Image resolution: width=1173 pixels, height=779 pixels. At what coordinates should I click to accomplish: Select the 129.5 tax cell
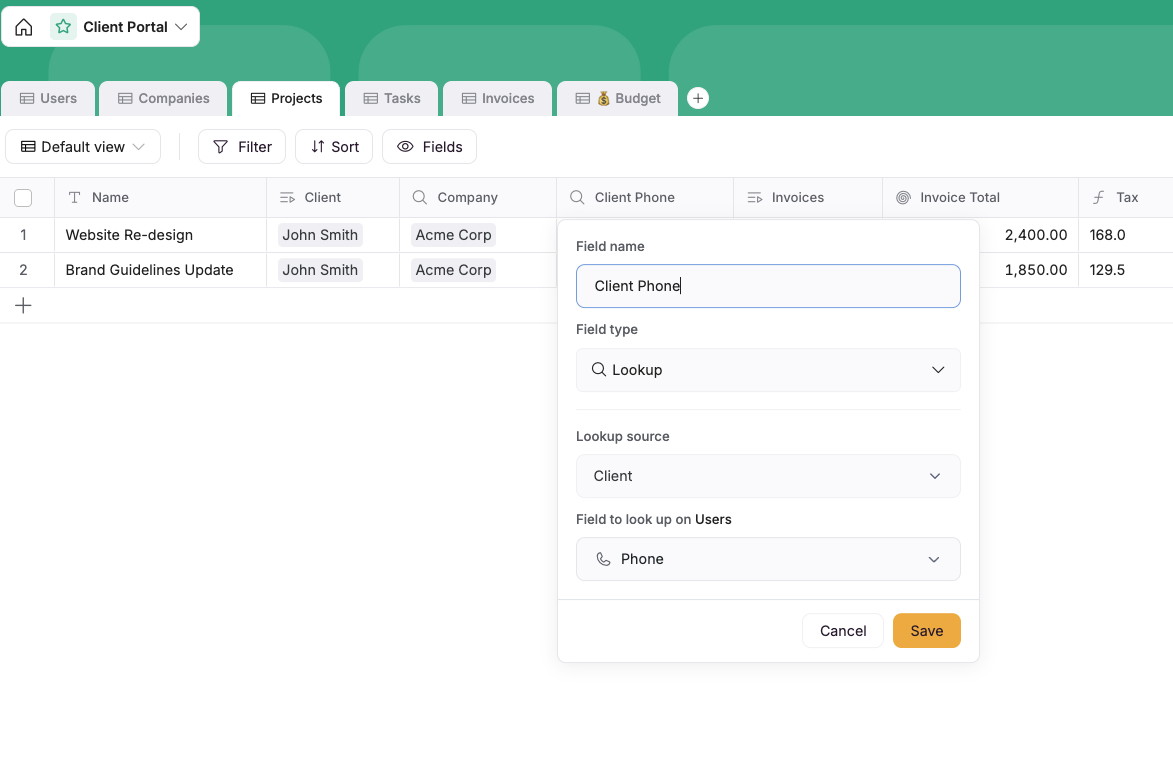pyautogui.click(x=1126, y=270)
